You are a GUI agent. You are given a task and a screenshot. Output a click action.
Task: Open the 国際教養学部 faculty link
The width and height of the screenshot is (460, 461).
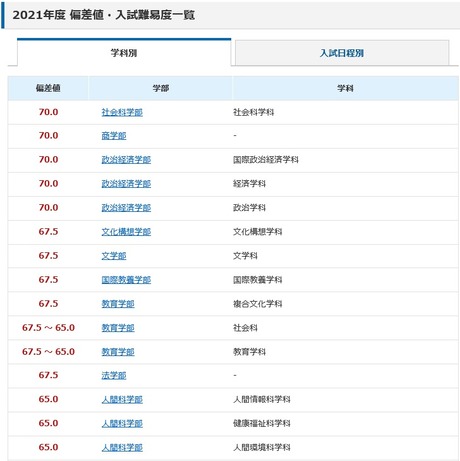(126, 280)
